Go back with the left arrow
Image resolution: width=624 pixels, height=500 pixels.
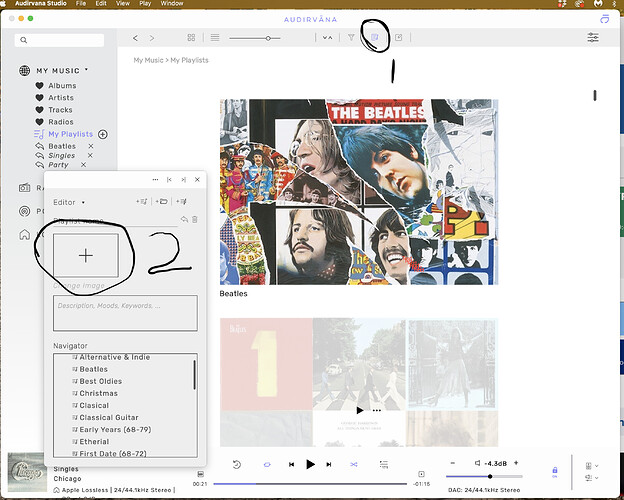135,38
